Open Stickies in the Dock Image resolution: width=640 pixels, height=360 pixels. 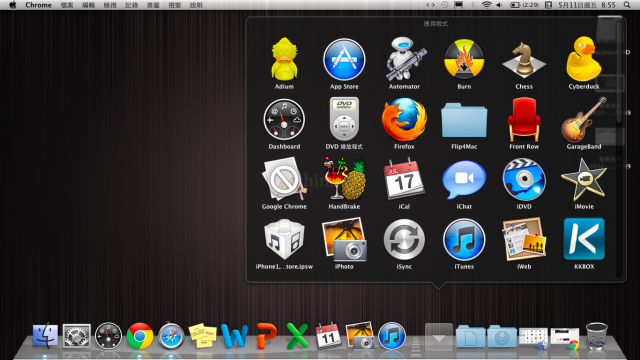pos(202,336)
